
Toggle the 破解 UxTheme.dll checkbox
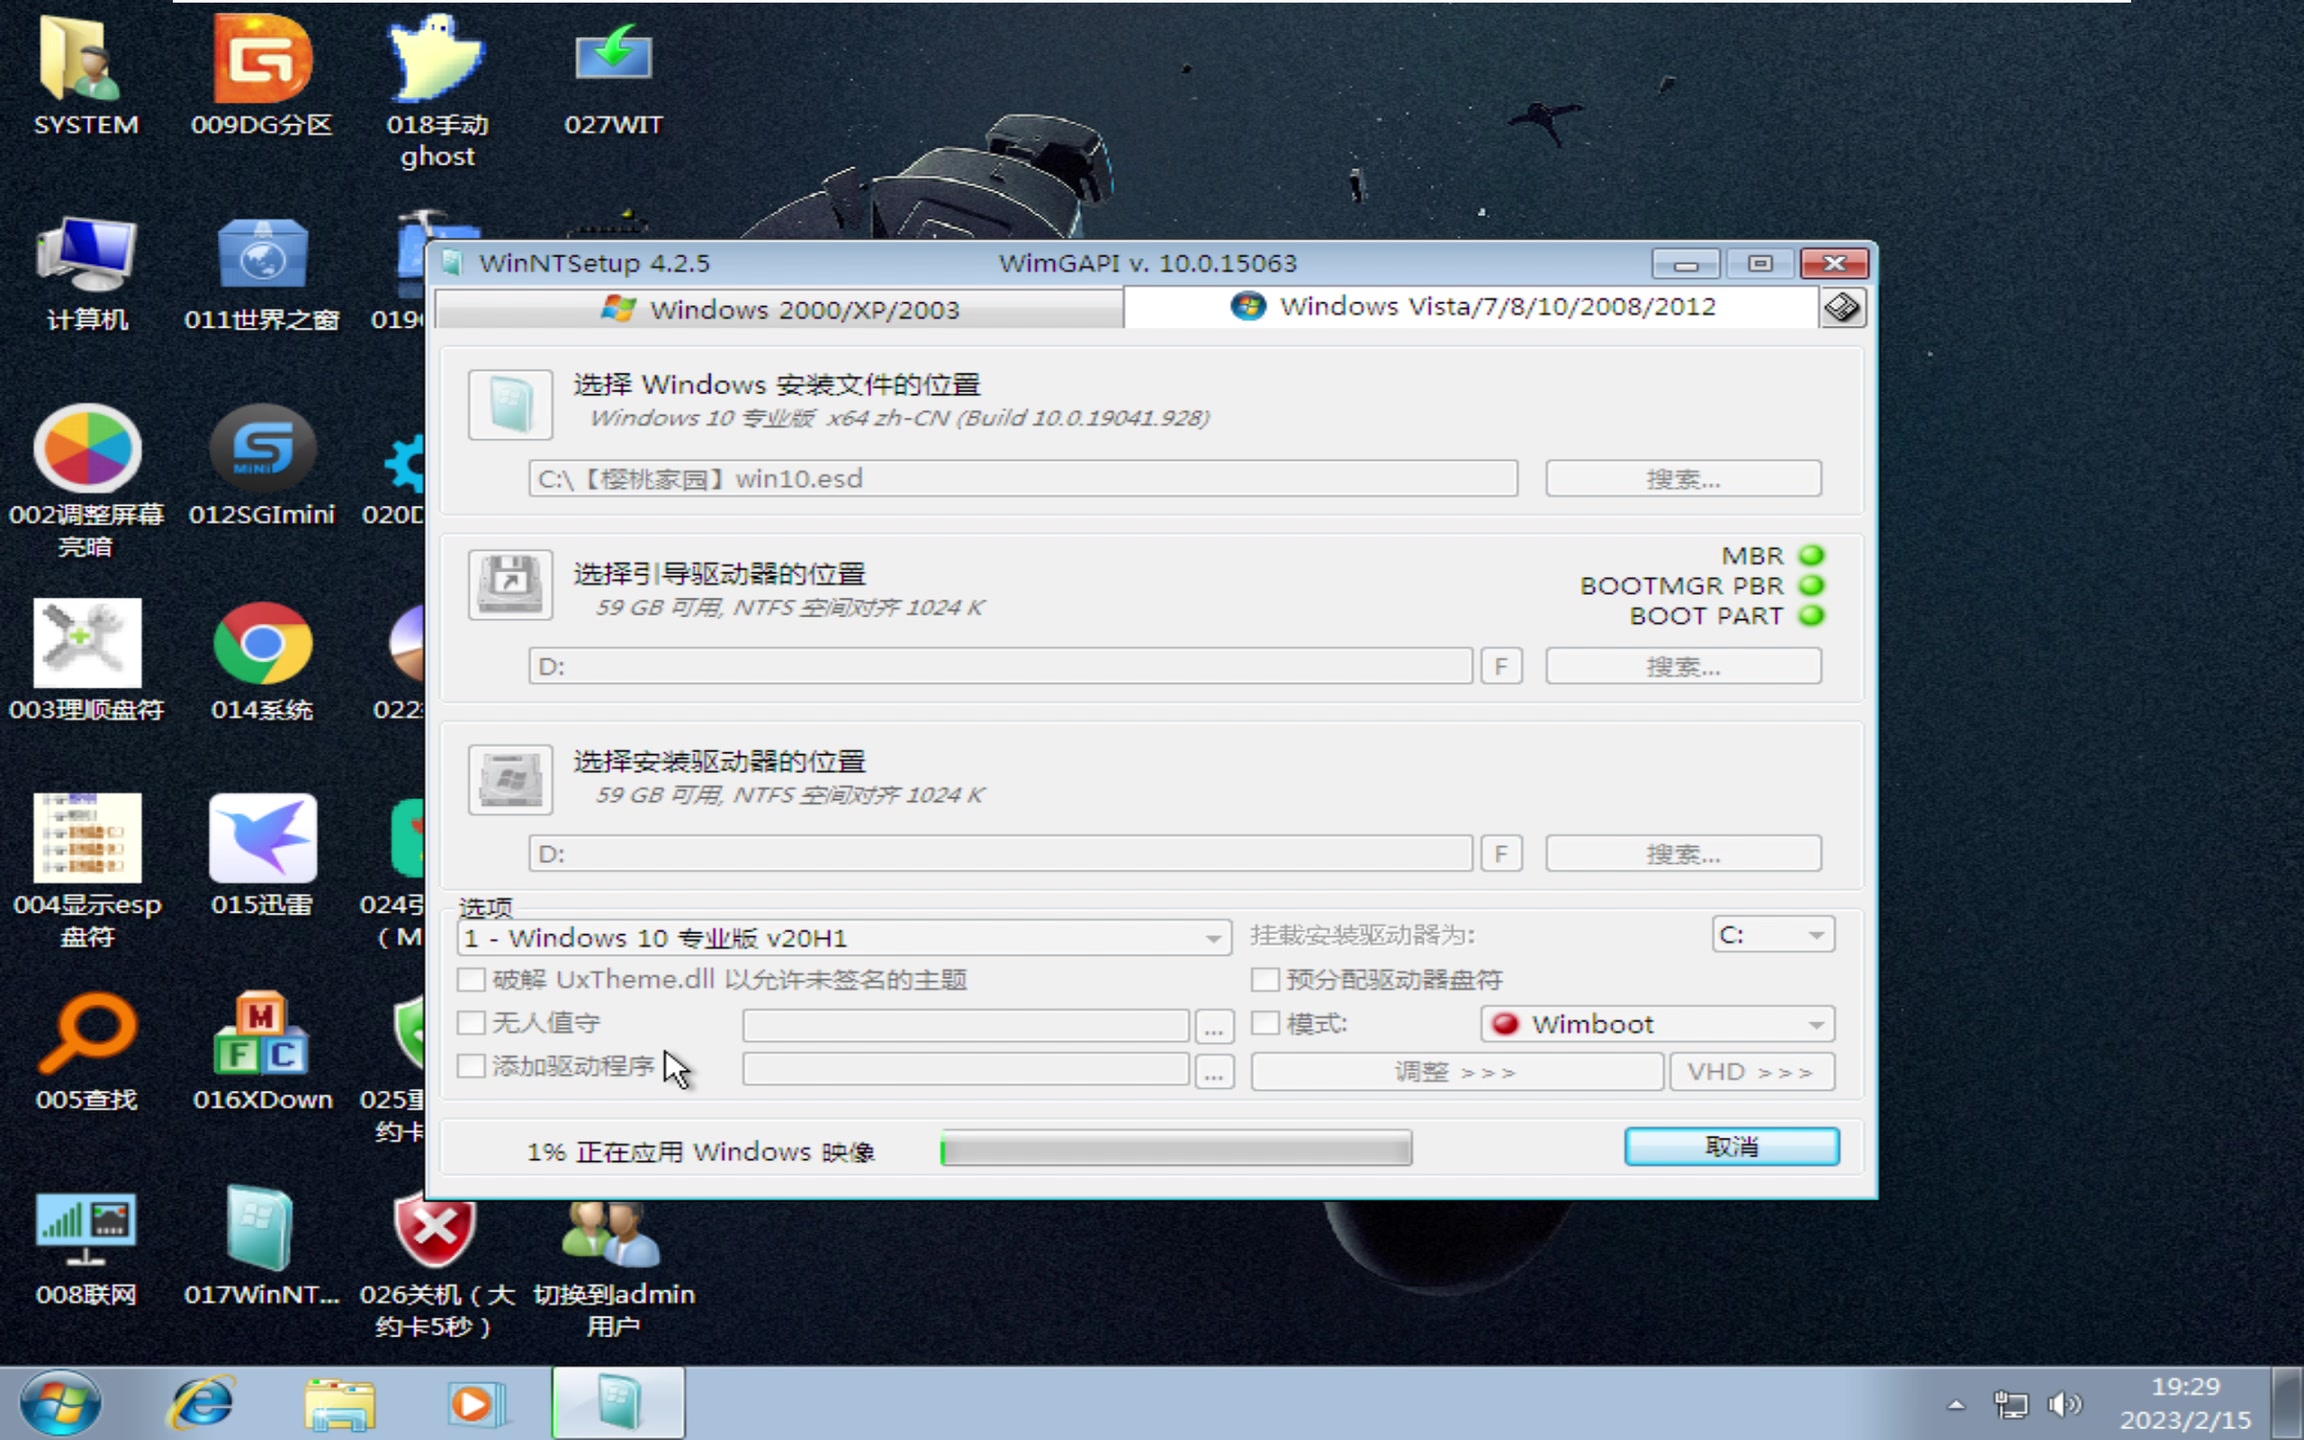471,979
